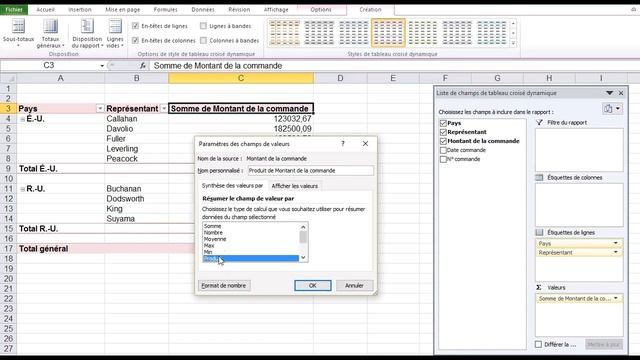The height and width of the screenshot is (360, 640).
Task: Click the Valeurs sigma icon
Action: [539, 288]
